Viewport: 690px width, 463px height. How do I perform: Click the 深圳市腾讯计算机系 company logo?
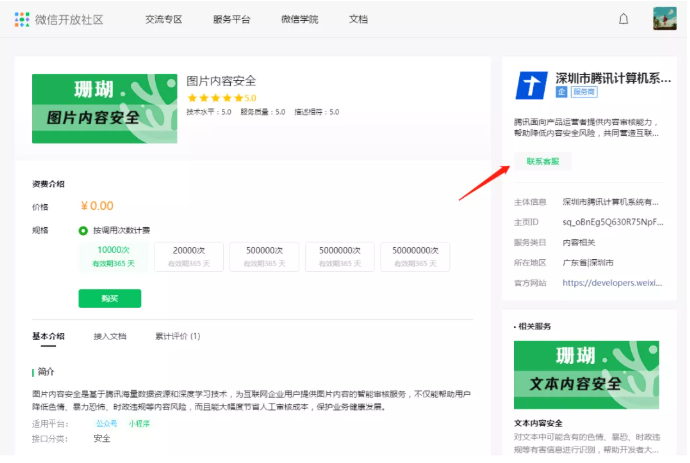(531, 85)
